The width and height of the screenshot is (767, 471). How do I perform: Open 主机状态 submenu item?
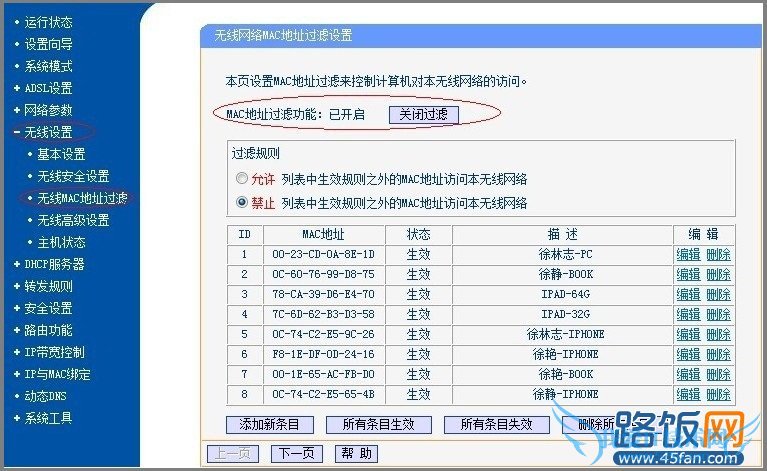tap(61, 242)
